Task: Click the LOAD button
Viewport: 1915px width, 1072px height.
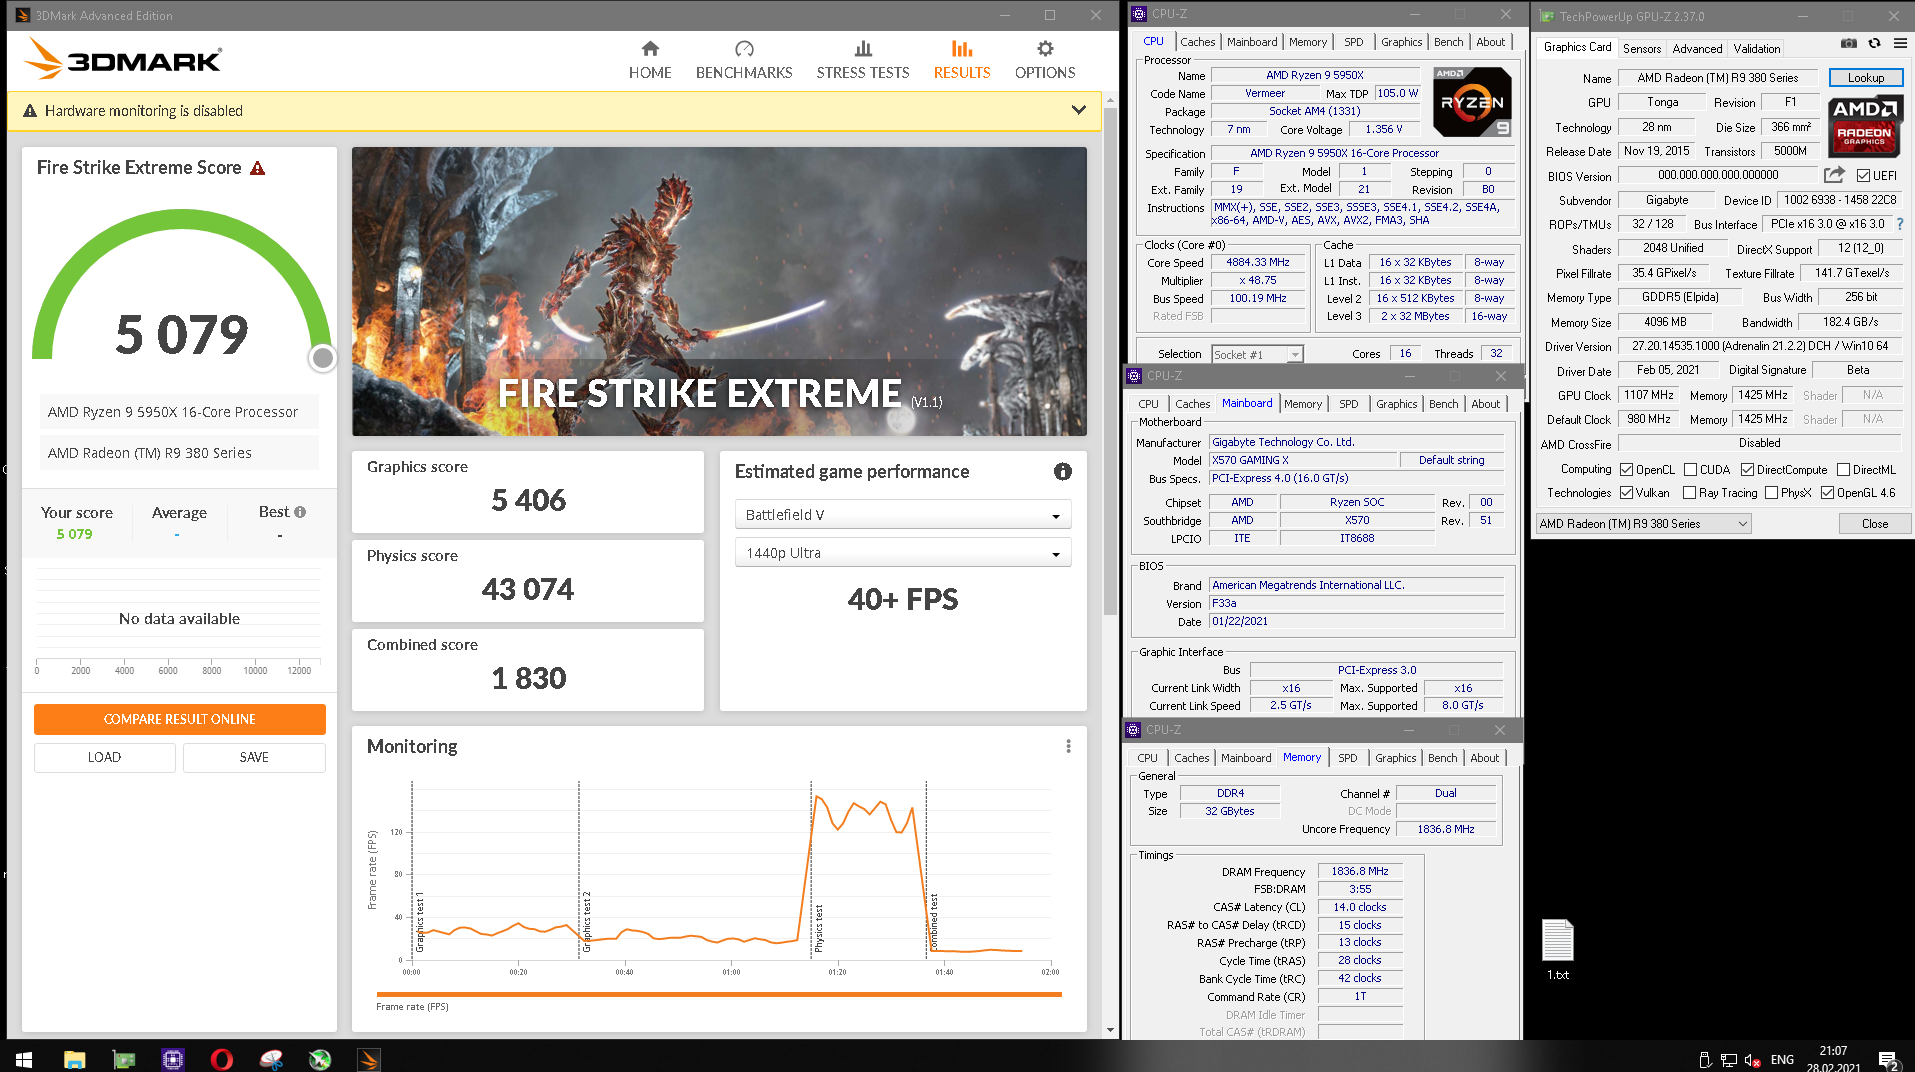Action: 105,757
